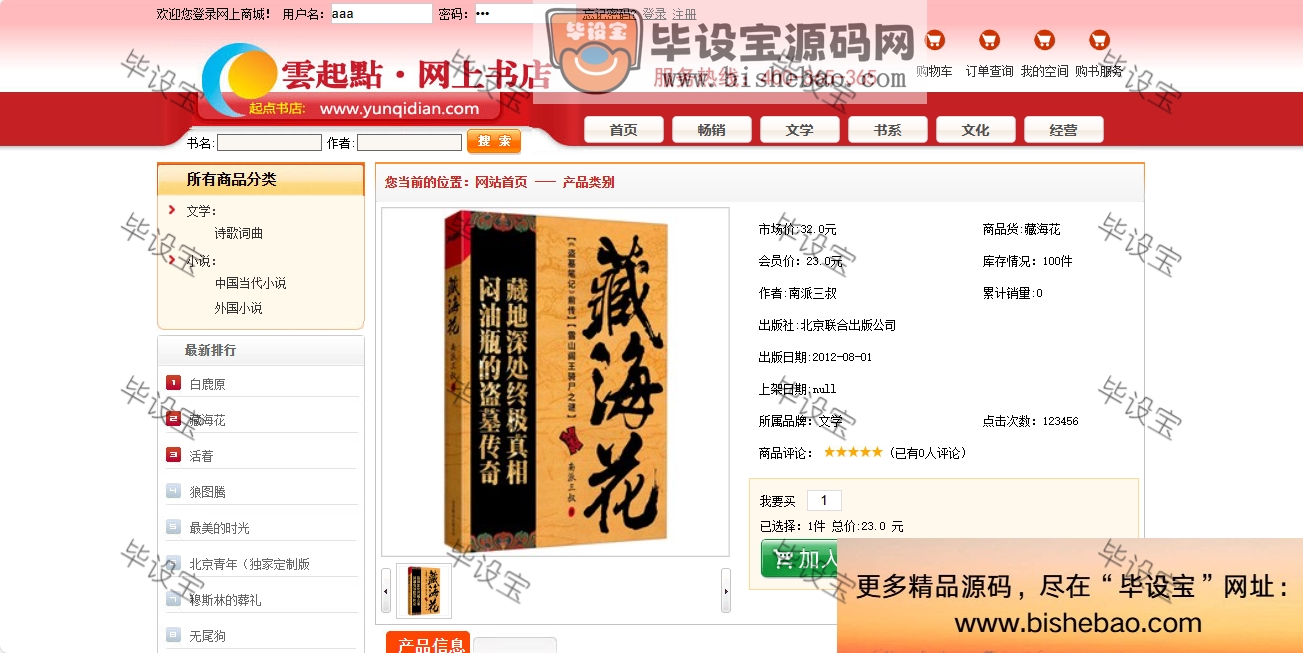Expand the 小说 category arrow

click(173, 260)
